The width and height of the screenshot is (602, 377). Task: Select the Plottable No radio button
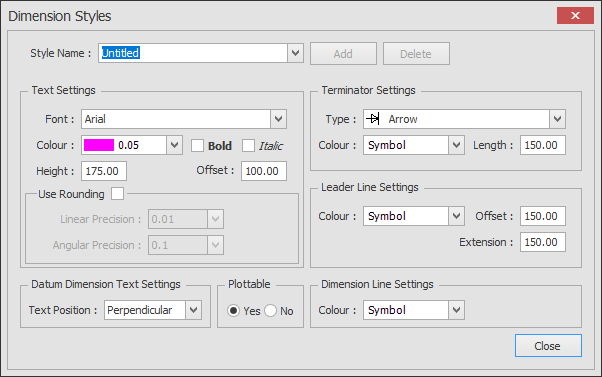(270, 310)
